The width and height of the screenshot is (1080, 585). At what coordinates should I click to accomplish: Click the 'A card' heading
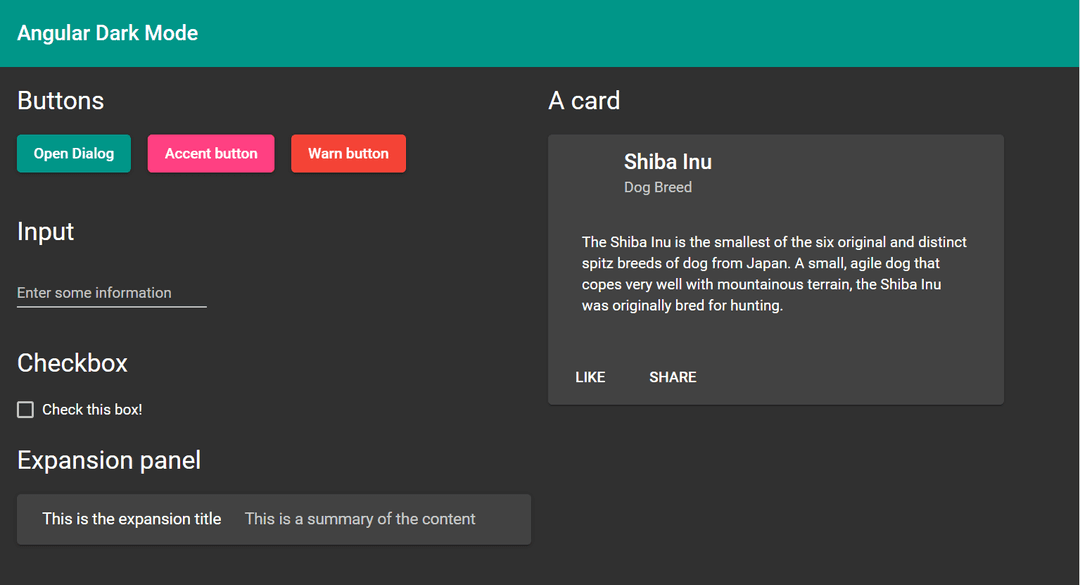583,100
